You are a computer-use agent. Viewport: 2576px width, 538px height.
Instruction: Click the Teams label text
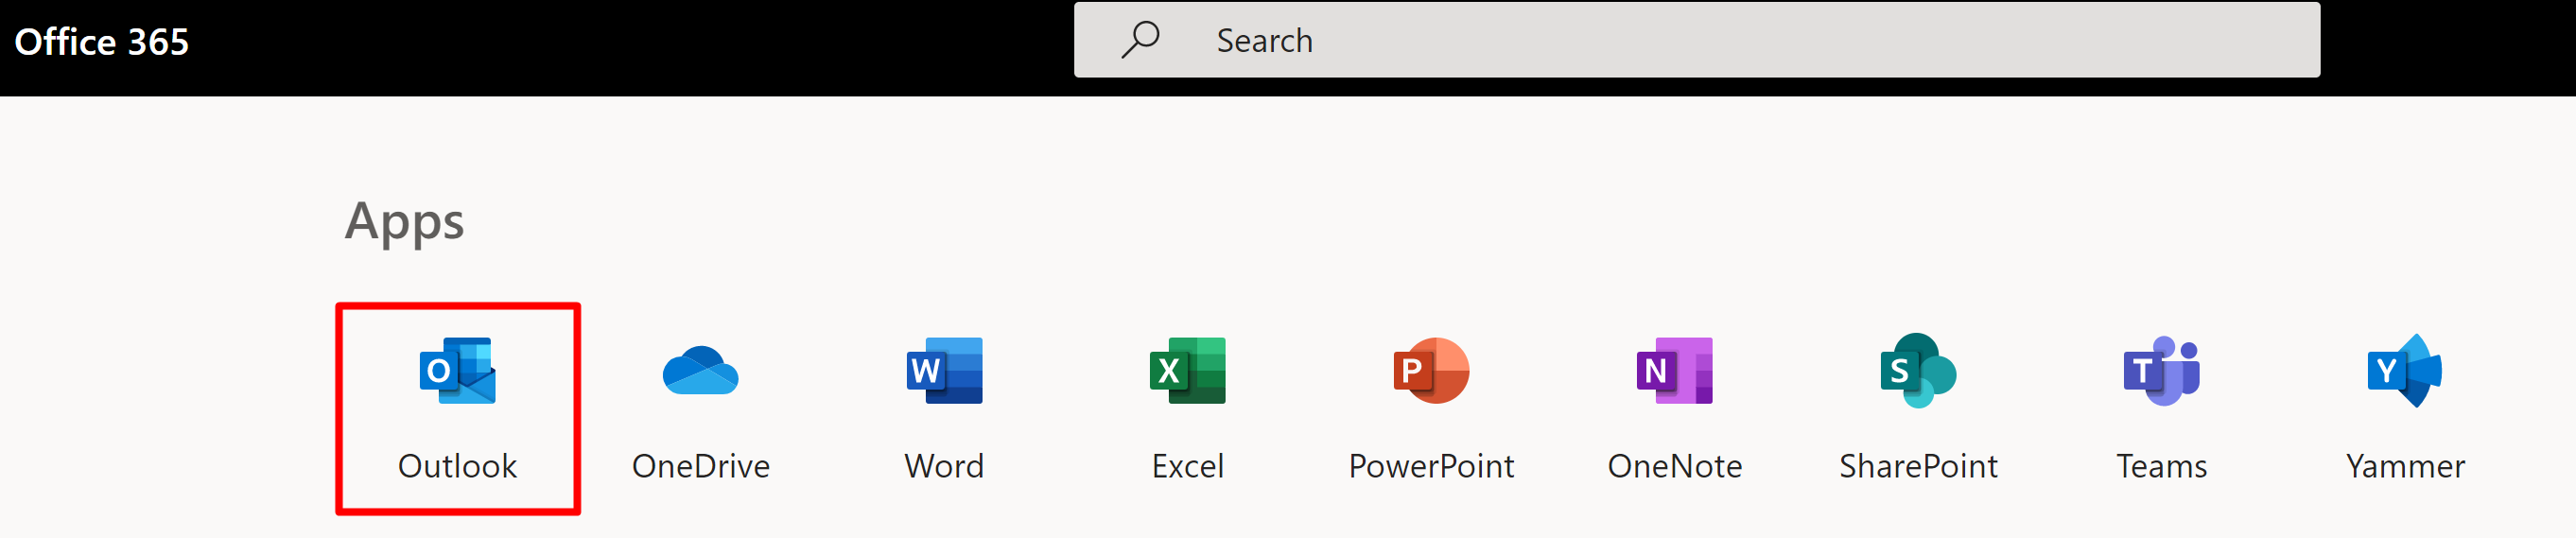2162,466
